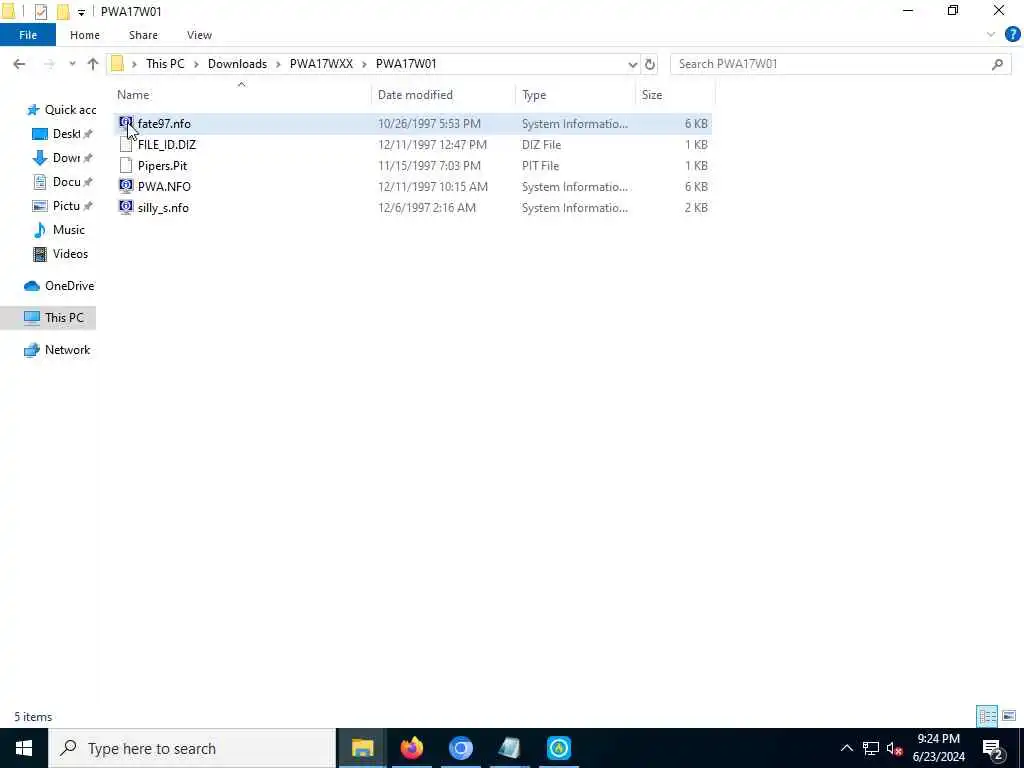Go back to previous folder

point(19,64)
